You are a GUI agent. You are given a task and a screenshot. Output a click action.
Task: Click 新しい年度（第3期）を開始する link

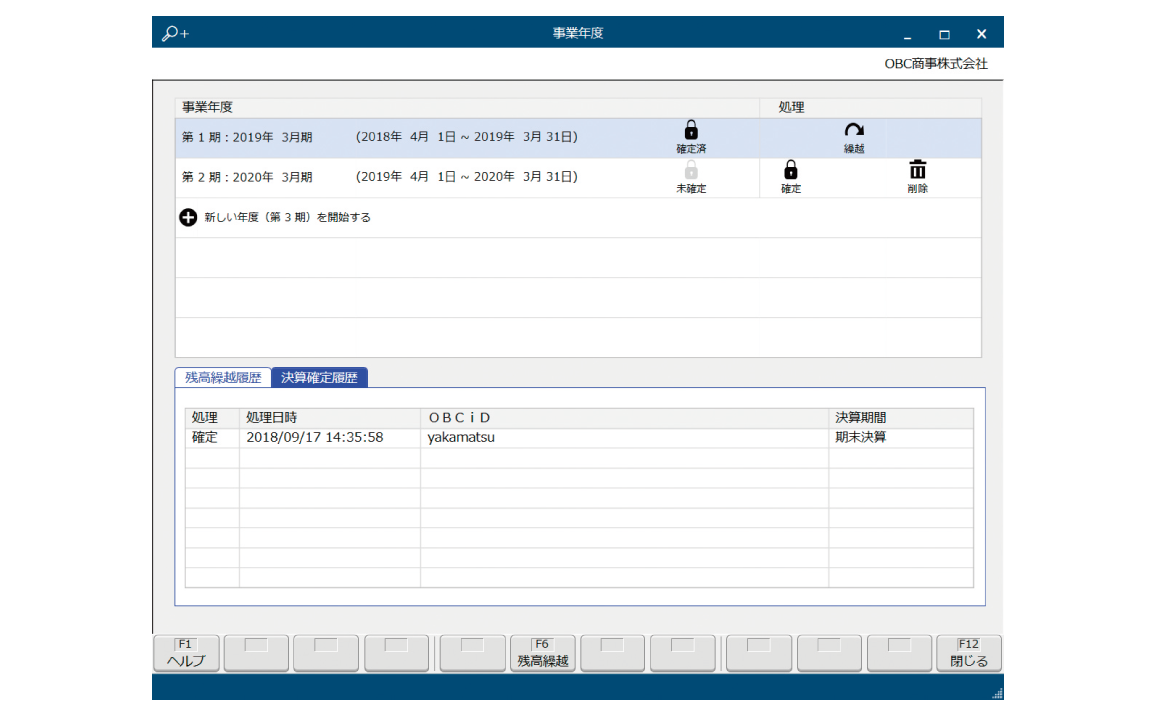[287, 217]
